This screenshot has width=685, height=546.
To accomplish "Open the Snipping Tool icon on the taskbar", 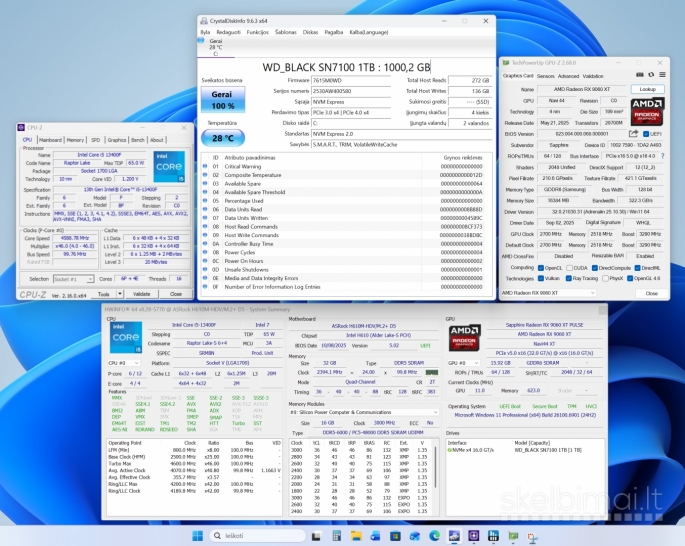I will 533,536.
